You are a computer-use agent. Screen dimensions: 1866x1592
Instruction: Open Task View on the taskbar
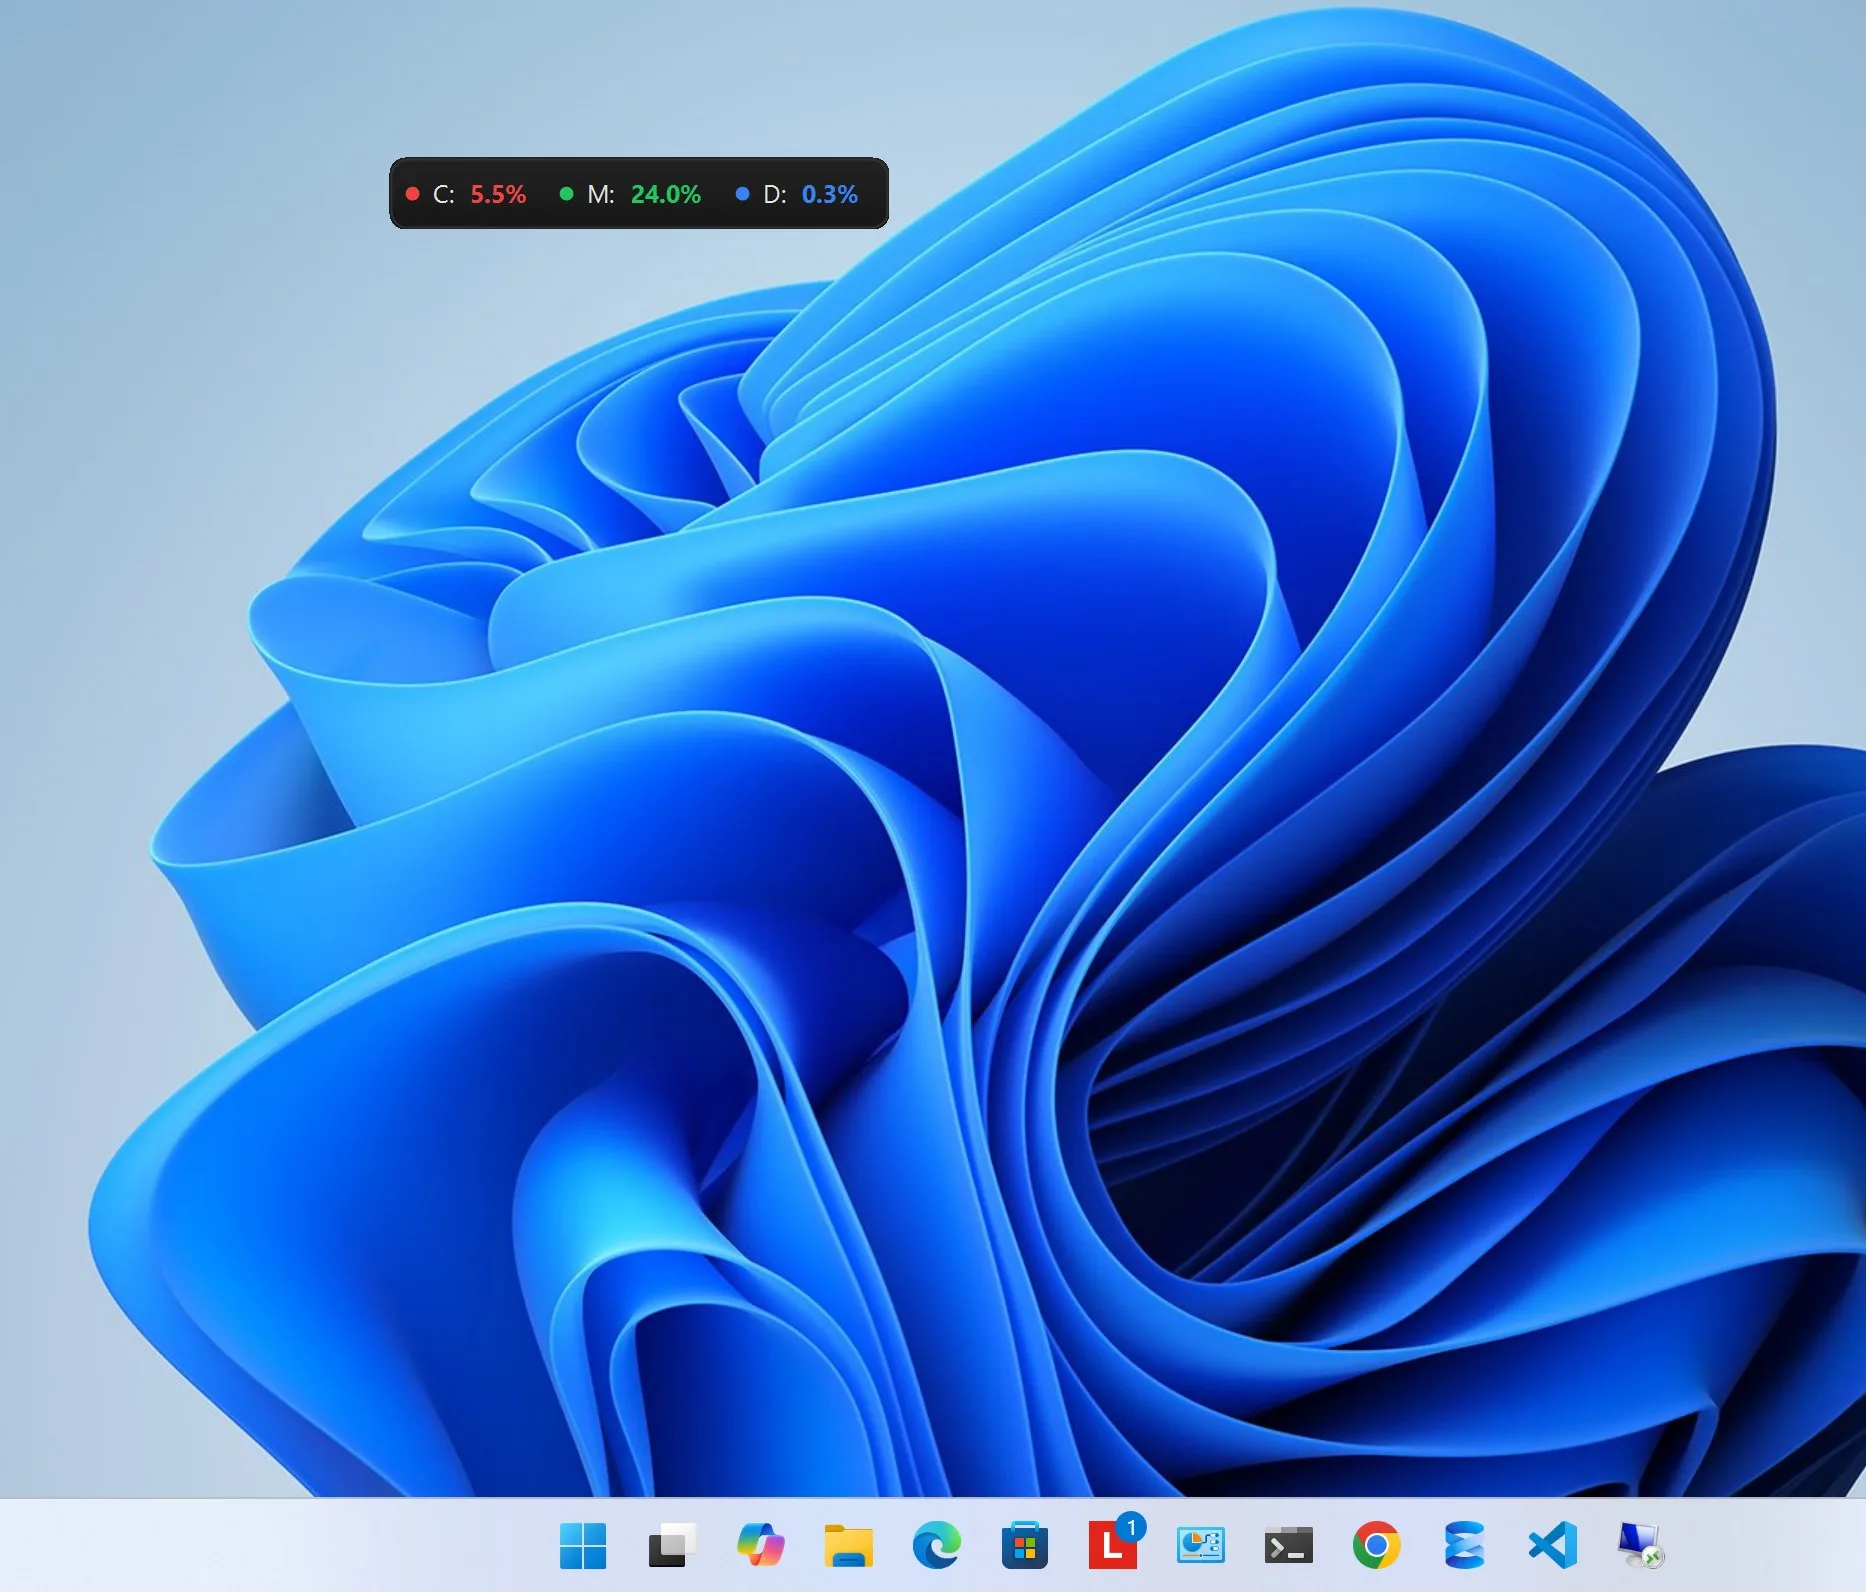(x=671, y=1545)
